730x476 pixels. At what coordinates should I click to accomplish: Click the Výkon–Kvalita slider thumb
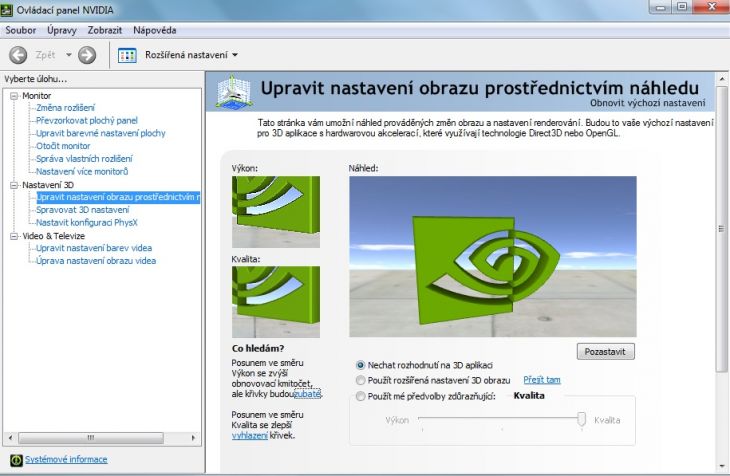pos(581,419)
